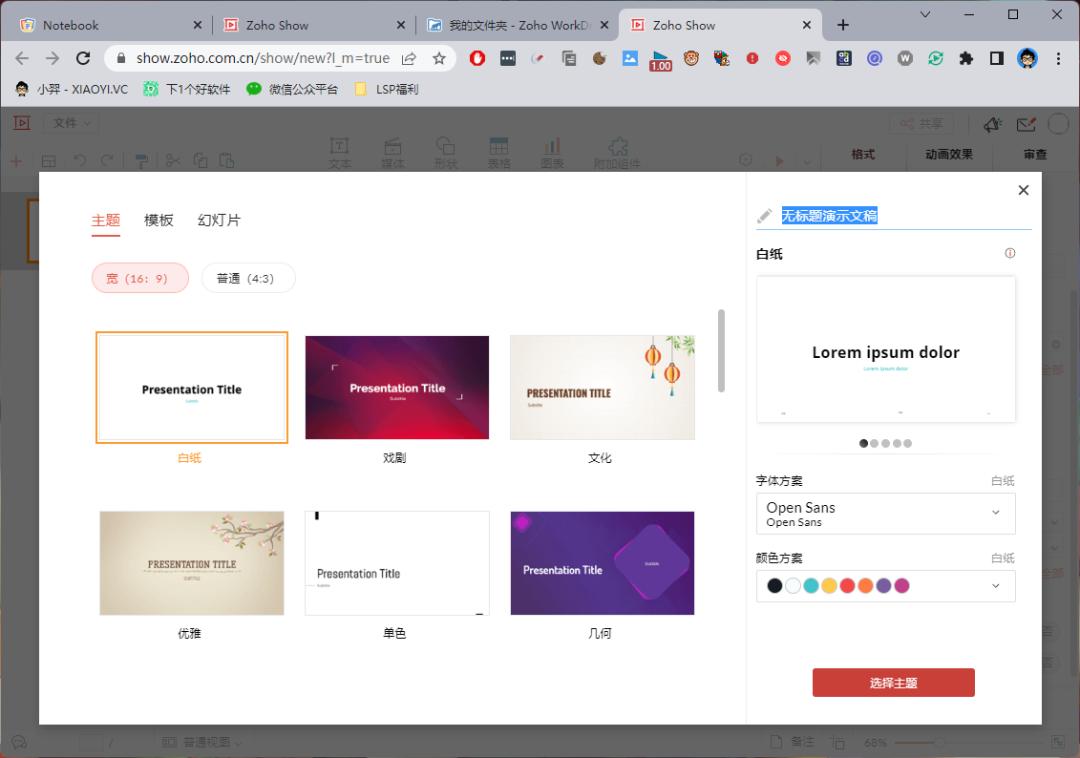Select the 宽 (16:9) aspect ratio
This screenshot has height=758, width=1080.
click(139, 278)
